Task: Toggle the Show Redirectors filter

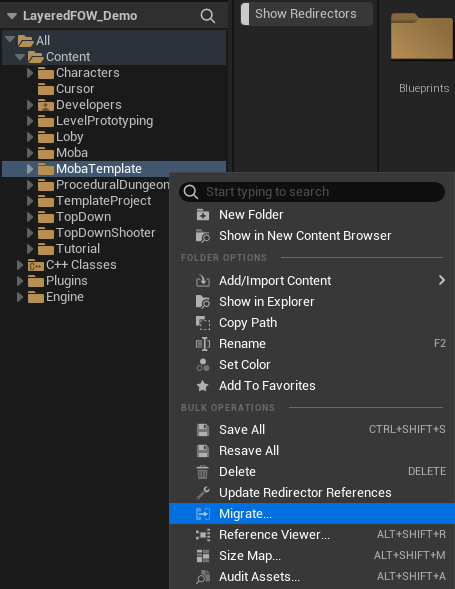Action: [x=307, y=14]
